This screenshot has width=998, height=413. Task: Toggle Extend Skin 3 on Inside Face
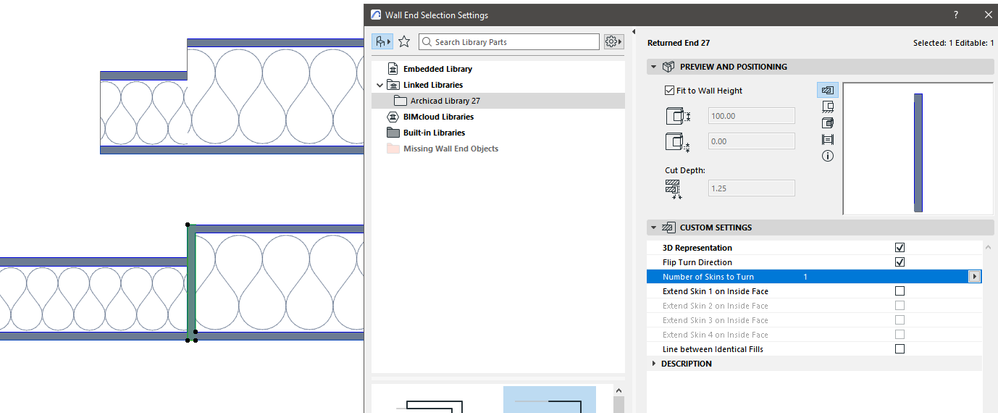[899, 320]
